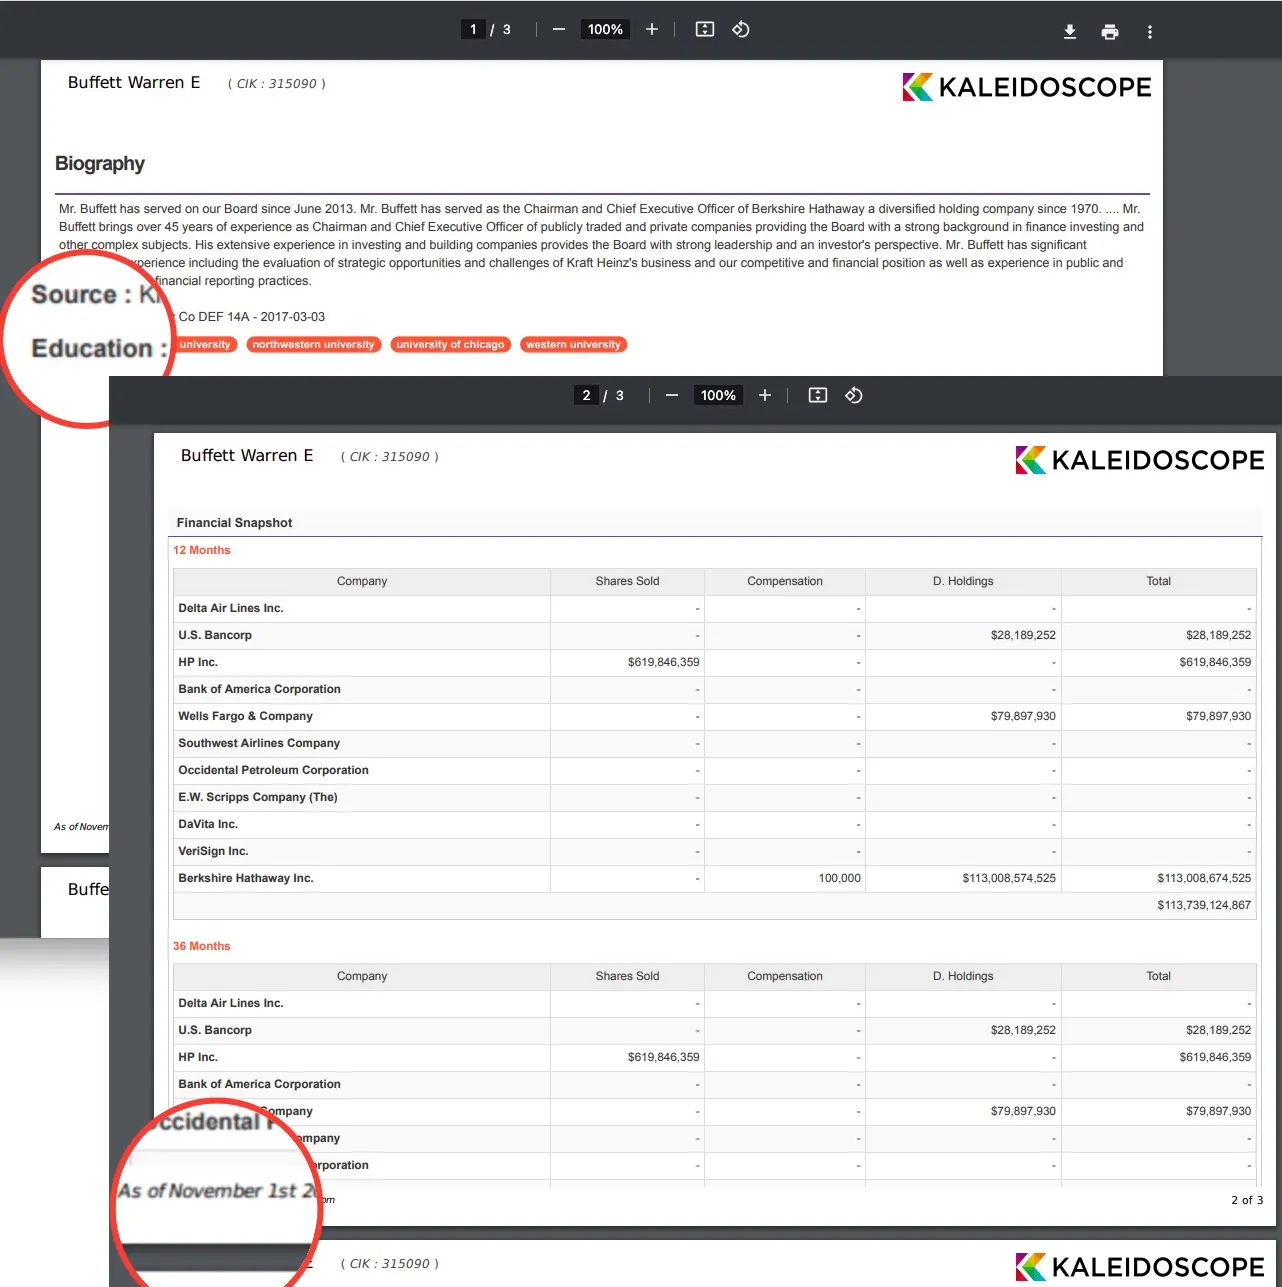Click 'CIK : 315090' on page 2 header
The width and height of the screenshot is (1282, 1287).
pyautogui.click(x=390, y=457)
